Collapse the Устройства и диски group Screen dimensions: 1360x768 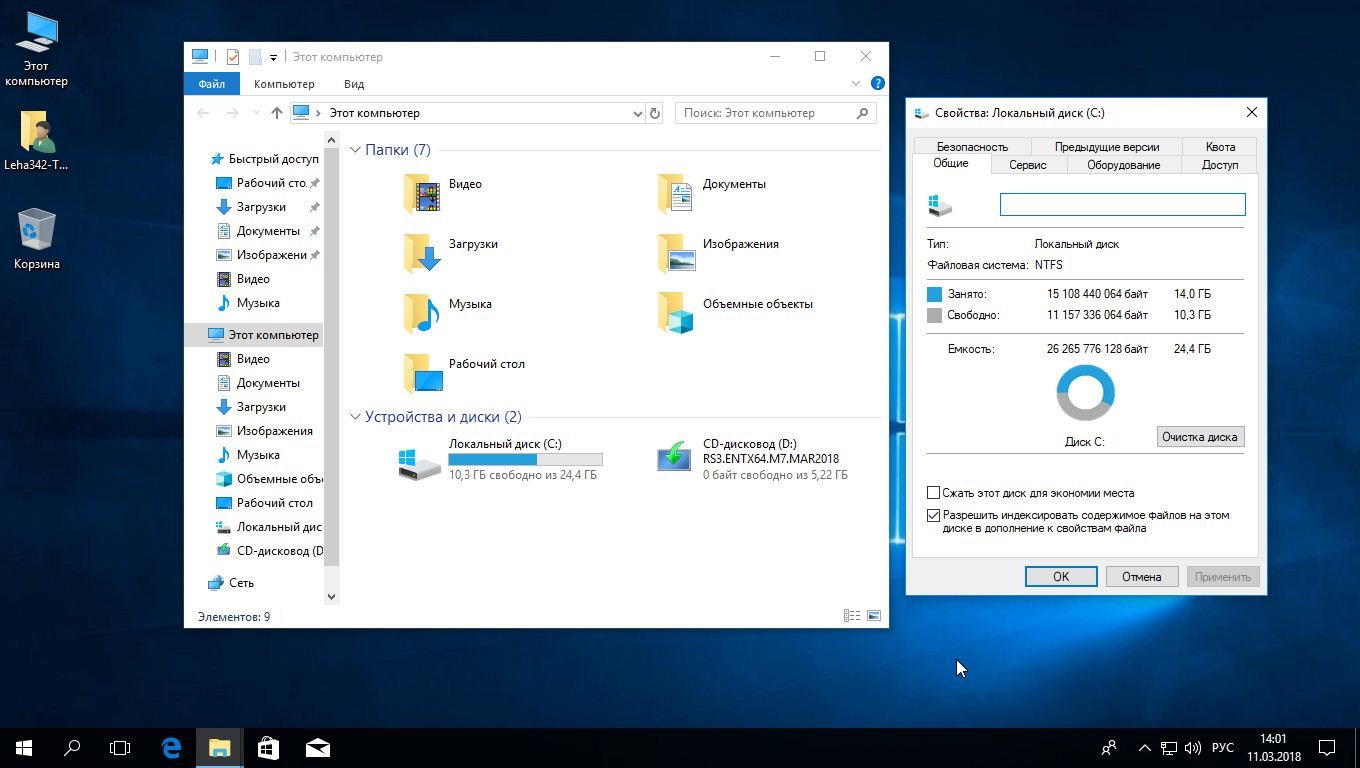coord(355,417)
